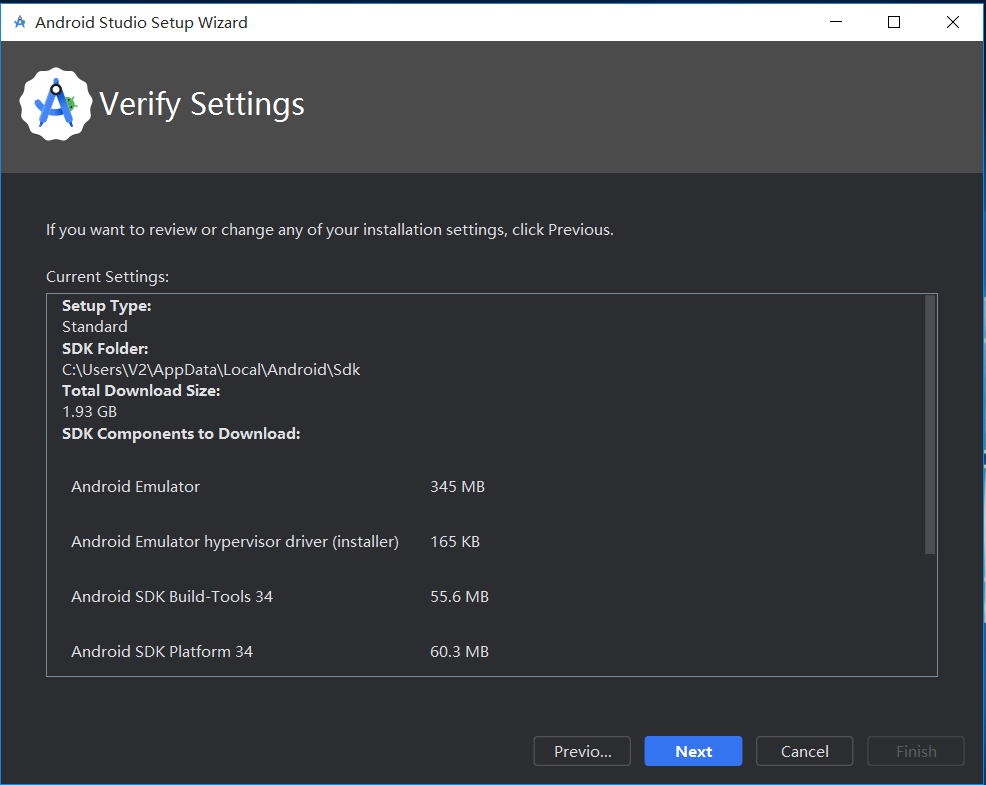This screenshot has height=785, width=986.
Task: Click the Verify Settings page title
Action: coord(202,104)
